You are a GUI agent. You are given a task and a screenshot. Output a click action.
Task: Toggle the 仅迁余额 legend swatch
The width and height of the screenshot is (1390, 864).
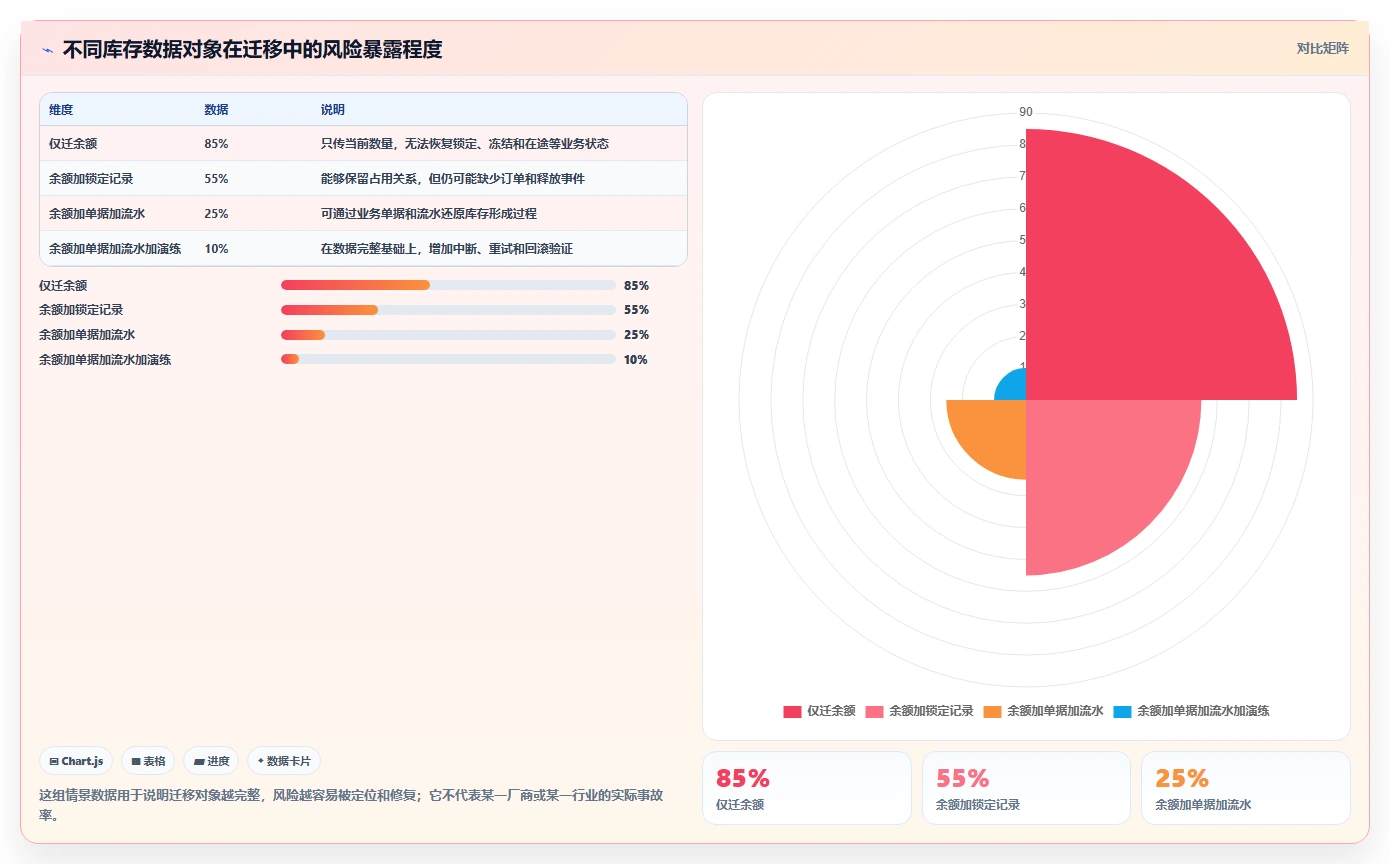(x=792, y=711)
